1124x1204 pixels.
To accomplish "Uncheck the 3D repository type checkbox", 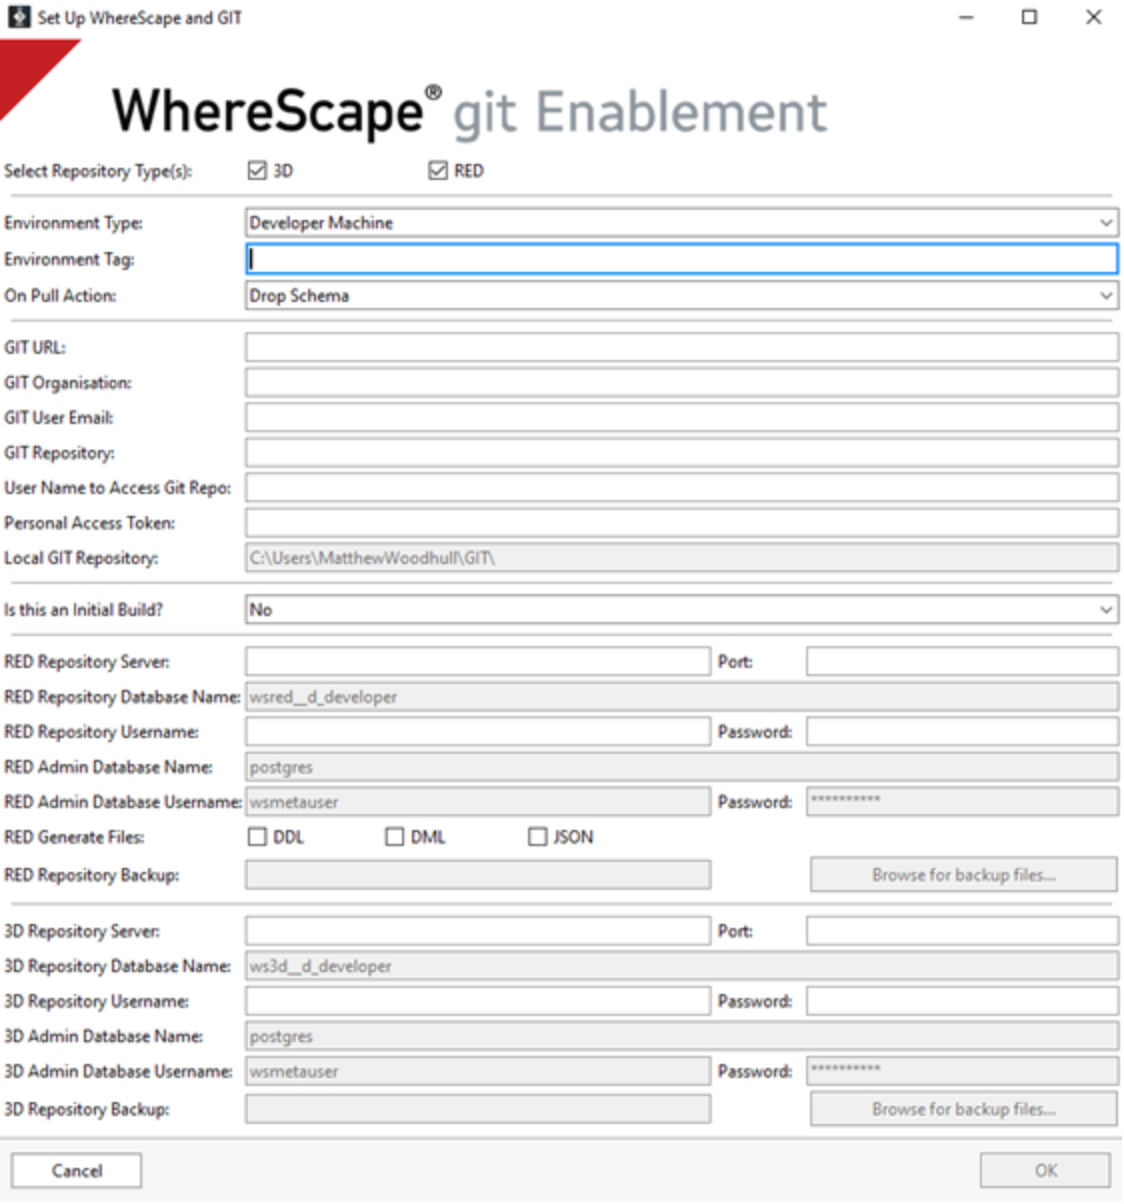I will pos(257,171).
